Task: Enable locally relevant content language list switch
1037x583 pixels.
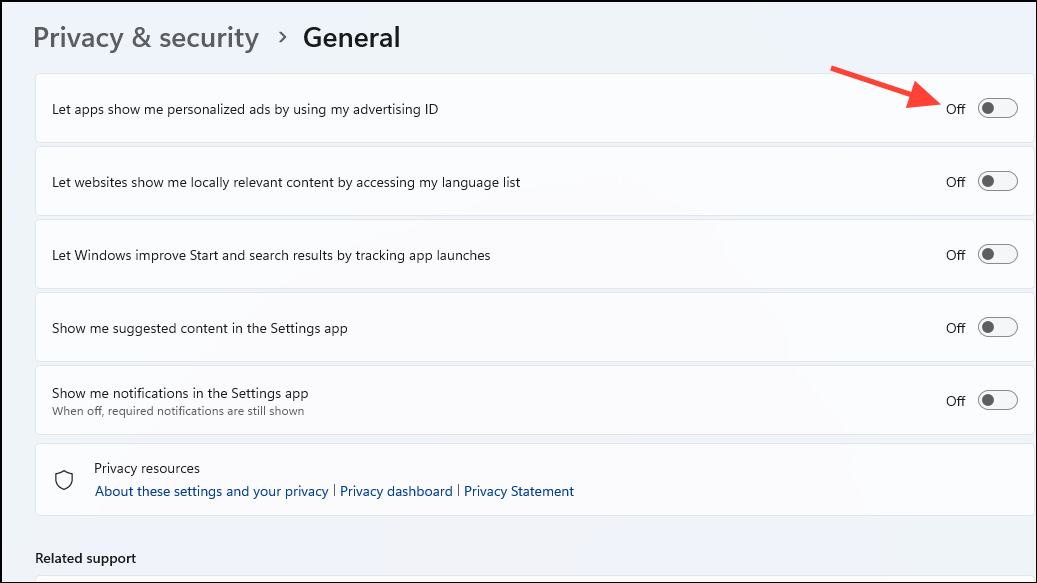Action: pyautogui.click(x=997, y=182)
